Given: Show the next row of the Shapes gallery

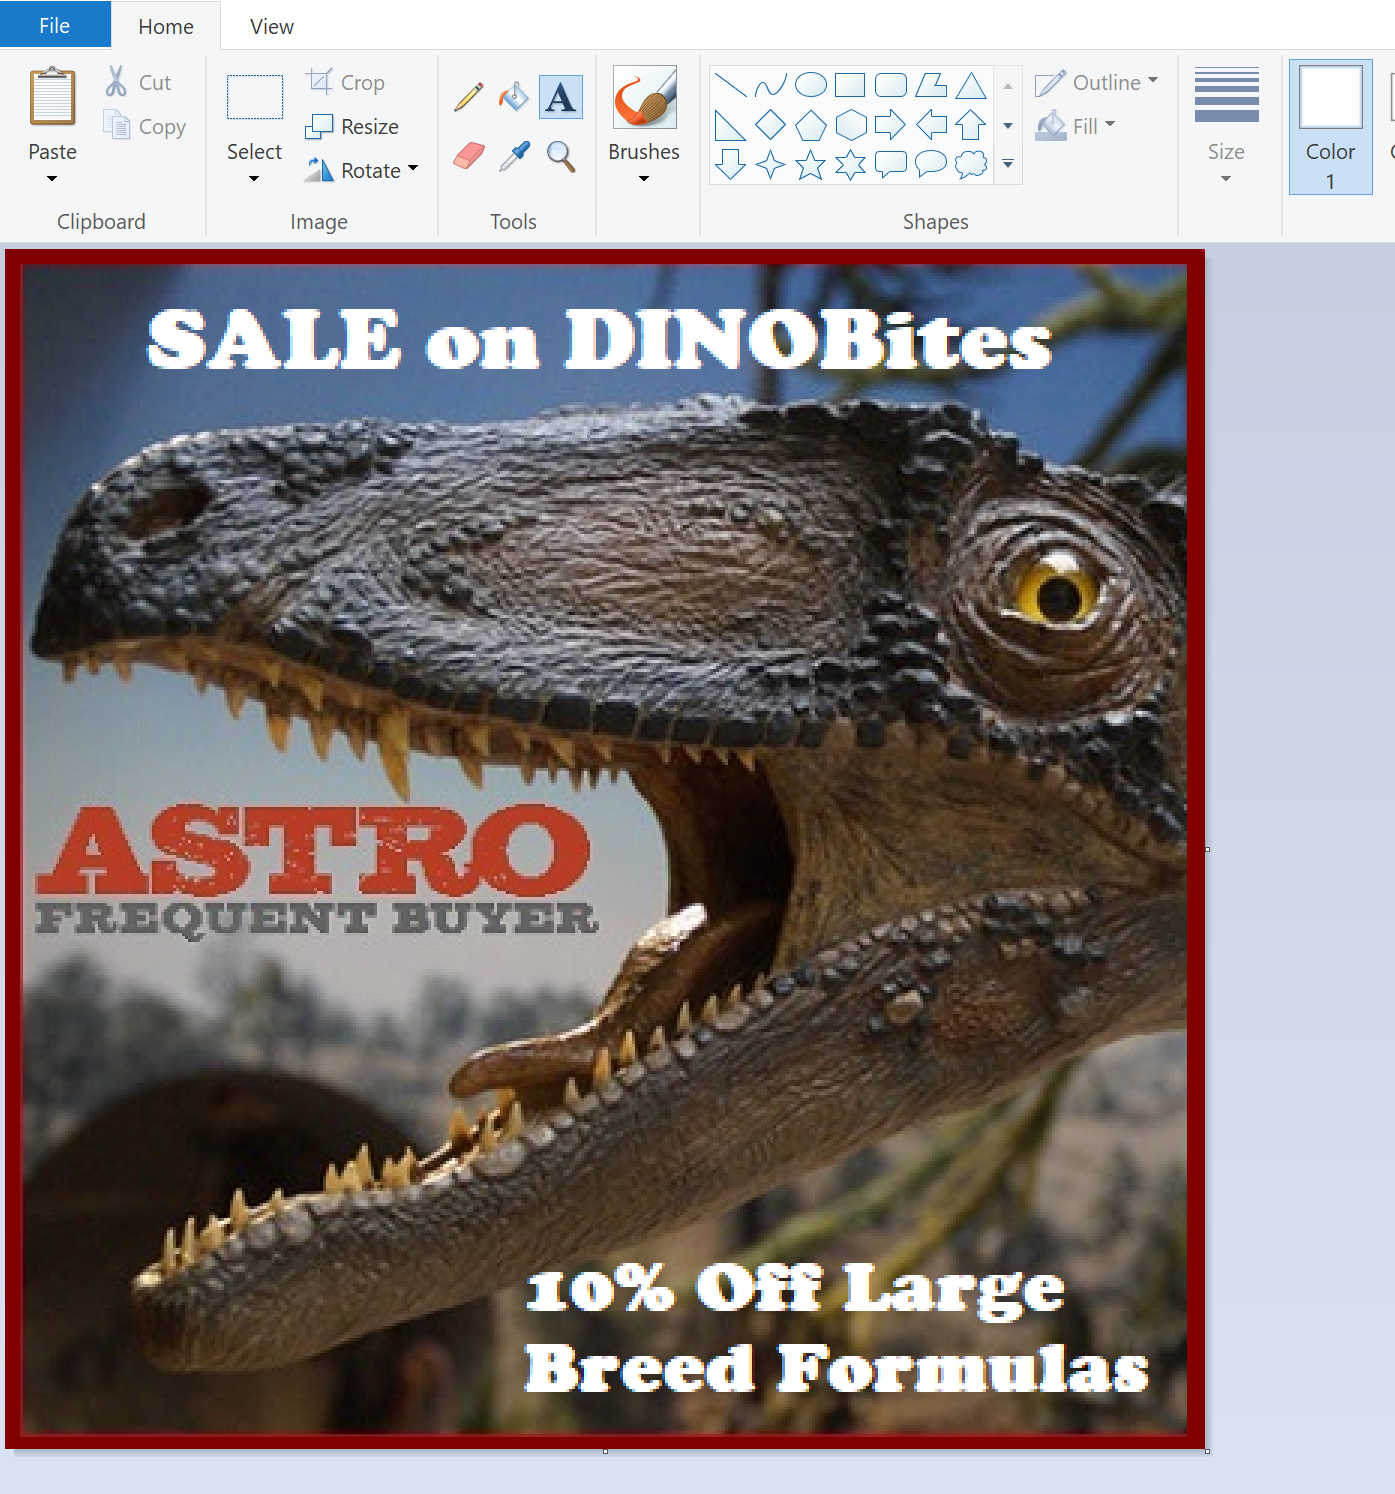Looking at the screenshot, I should 1008,126.
